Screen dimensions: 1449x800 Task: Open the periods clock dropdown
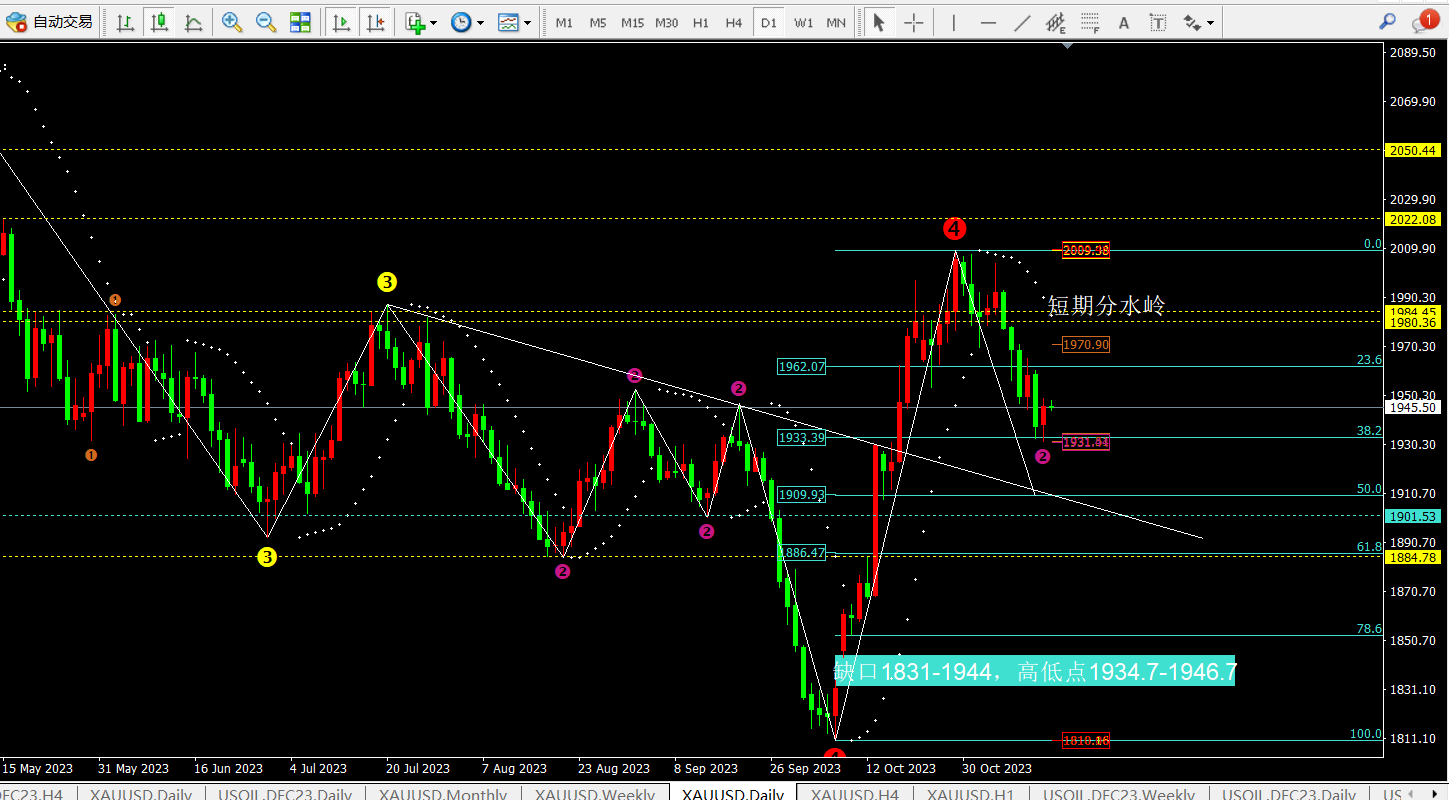pyautogui.click(x=467, y=22)
